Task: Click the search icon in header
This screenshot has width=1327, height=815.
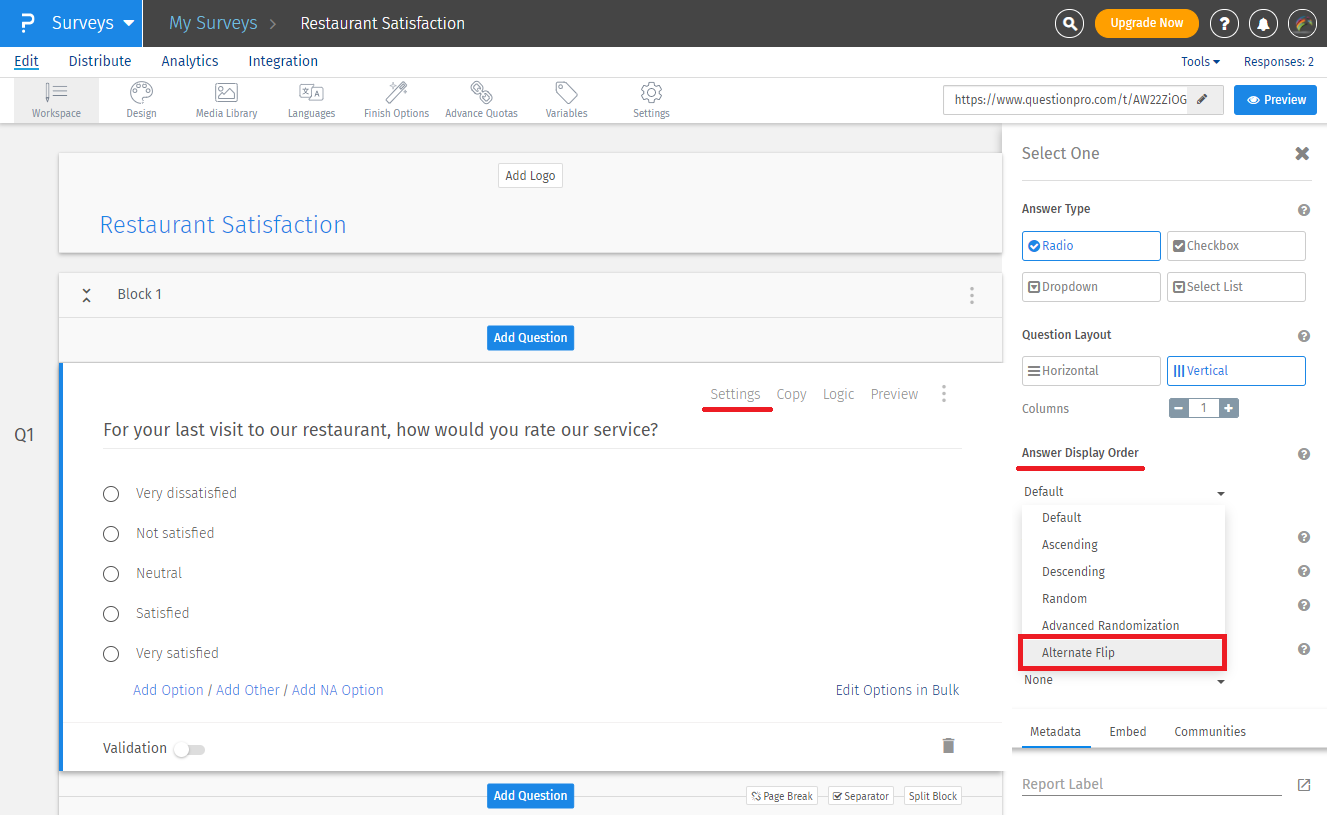Action: point(1069,23)
